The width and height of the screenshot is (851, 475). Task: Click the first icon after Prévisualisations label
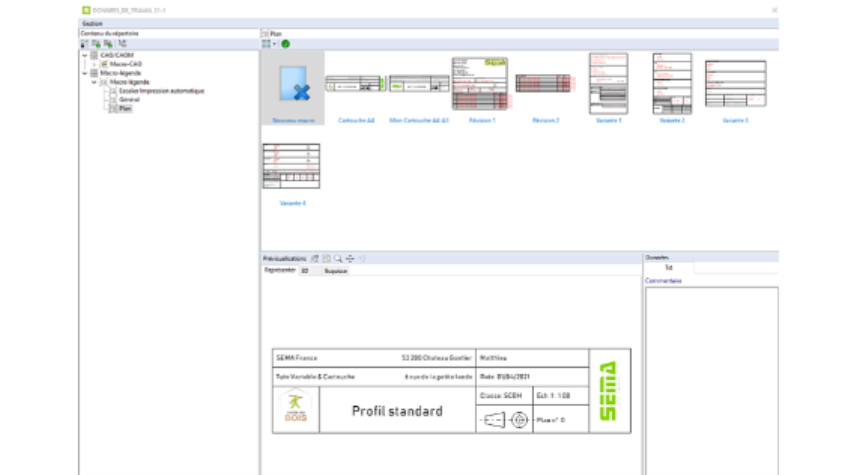[314, 258]
